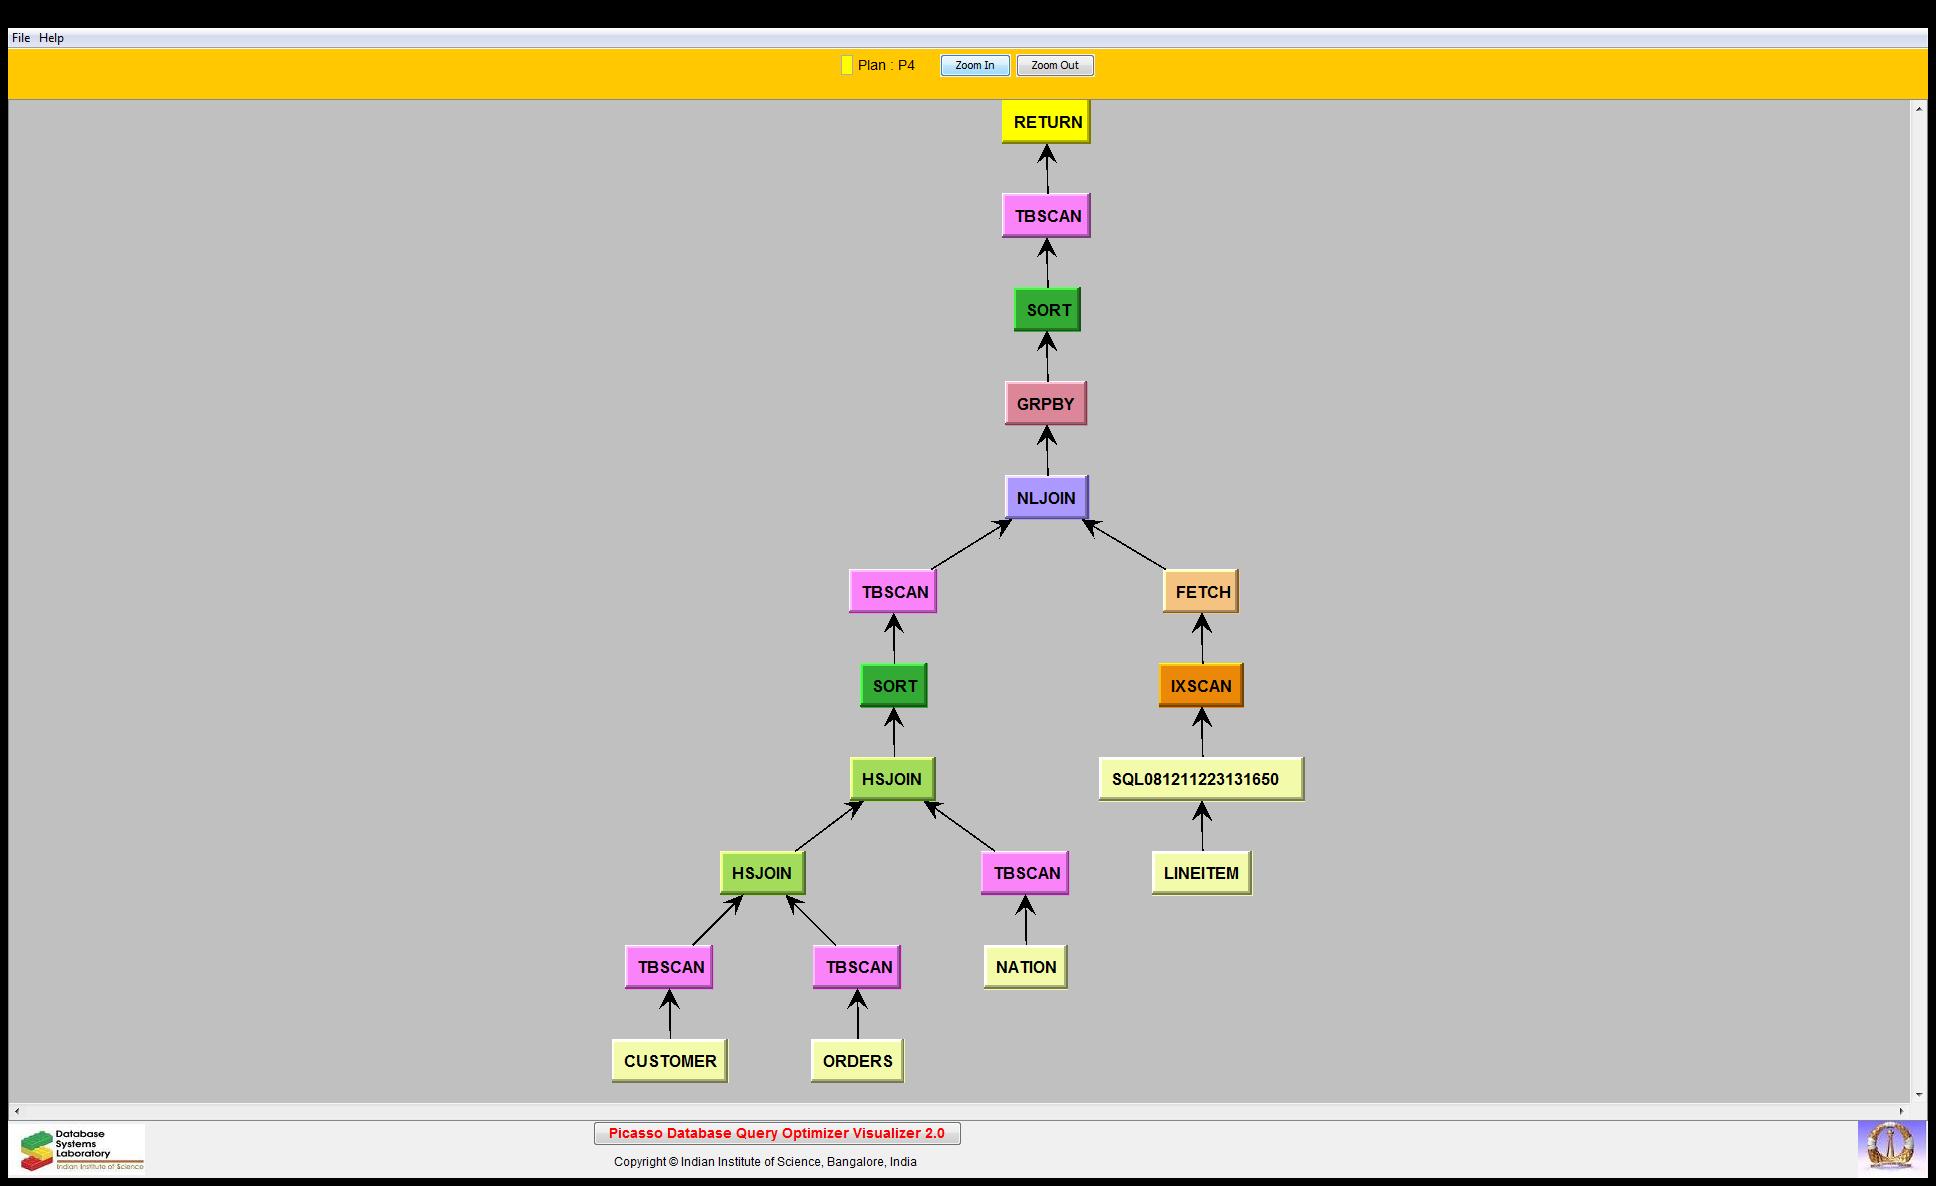Click the horizontal scrollbar left arrow
Image resolution: width=1936 pixels, height=1186 pixels.
pos(16,1111)
